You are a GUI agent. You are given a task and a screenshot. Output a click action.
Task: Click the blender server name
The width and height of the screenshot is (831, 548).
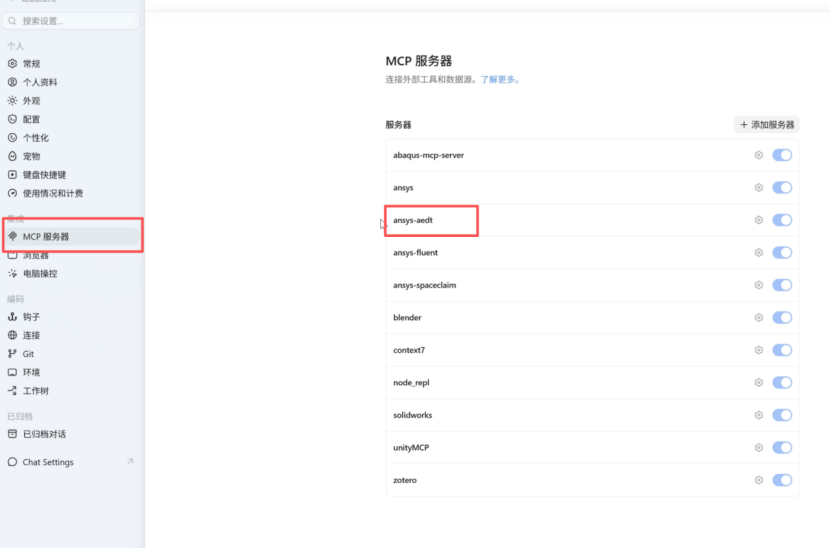click(x=407, y=317)
